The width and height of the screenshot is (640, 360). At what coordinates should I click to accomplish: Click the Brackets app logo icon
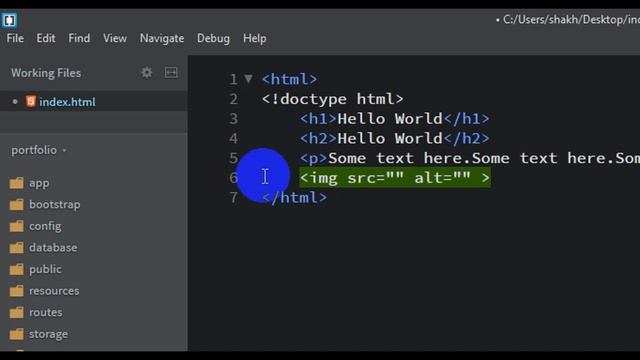pyautogui.click(x=9, y=20)
